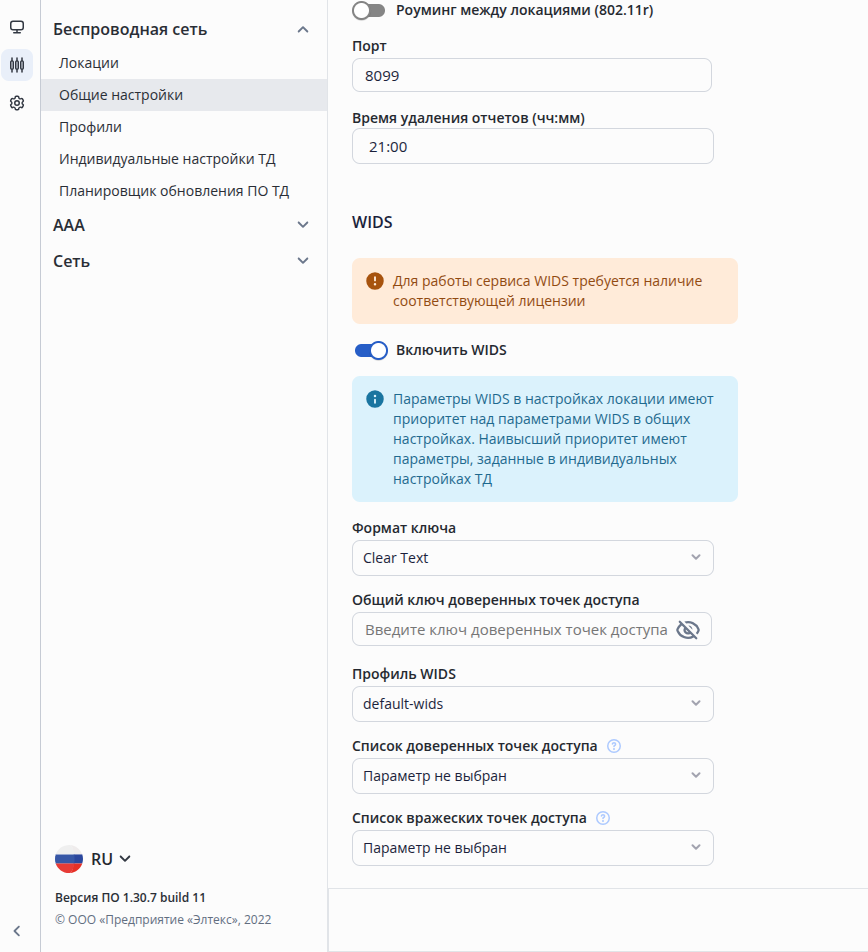Go to the Профили menu item
This screenshot has width=868, height=952.
(x=90, y=127)
